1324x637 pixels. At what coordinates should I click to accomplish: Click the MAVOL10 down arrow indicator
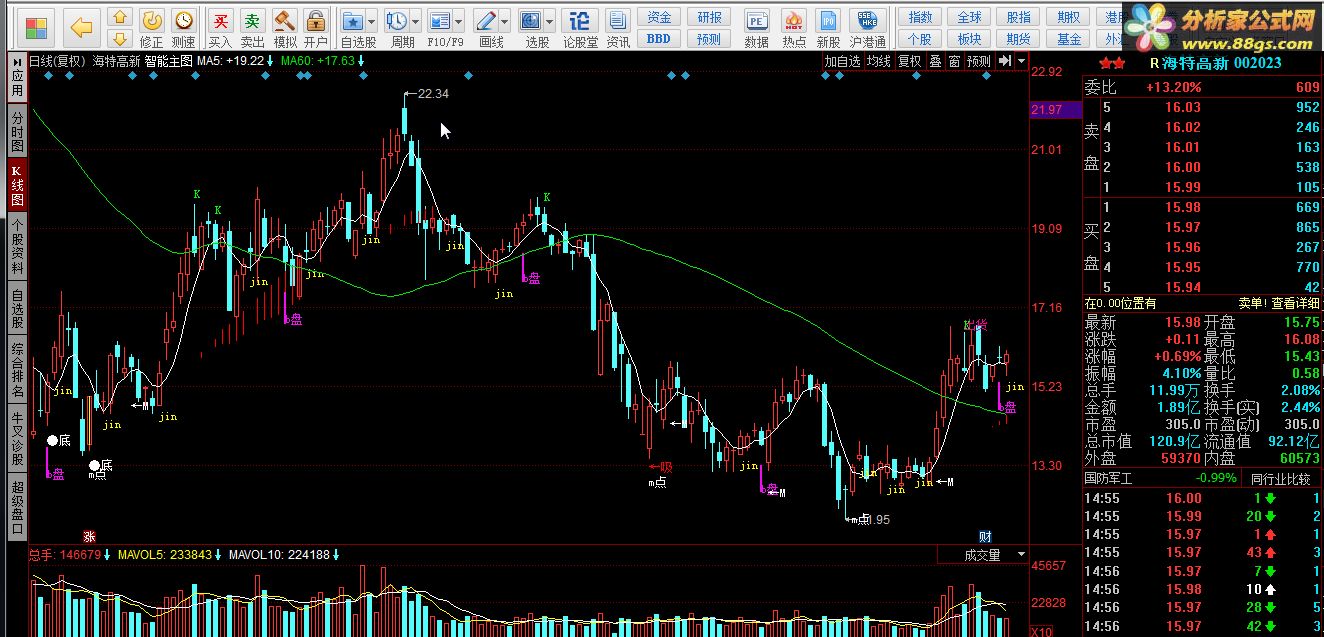(x=336, y=554)
